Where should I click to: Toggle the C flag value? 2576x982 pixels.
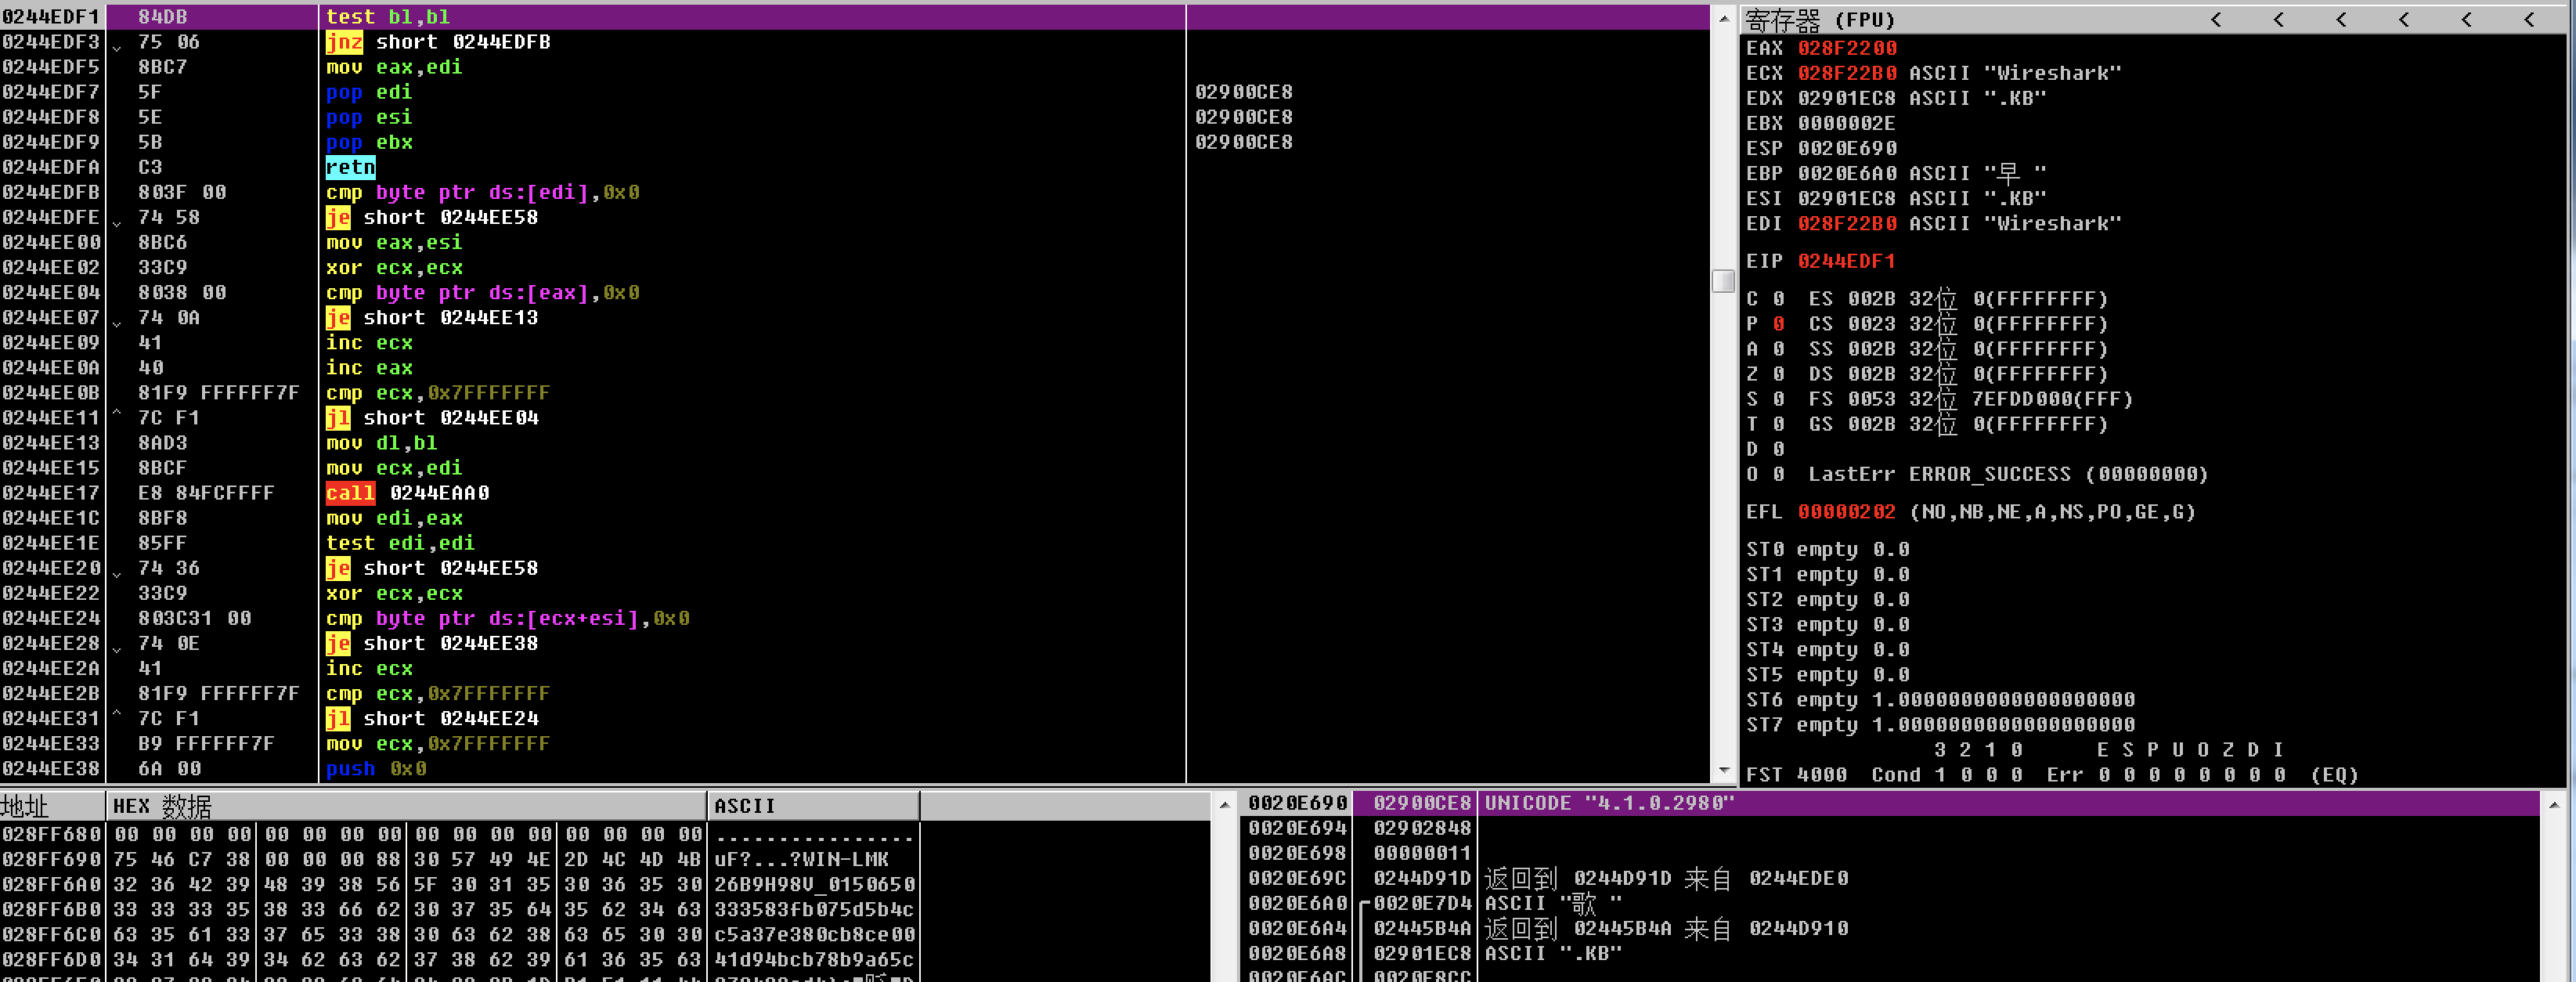pos(1778,299)
